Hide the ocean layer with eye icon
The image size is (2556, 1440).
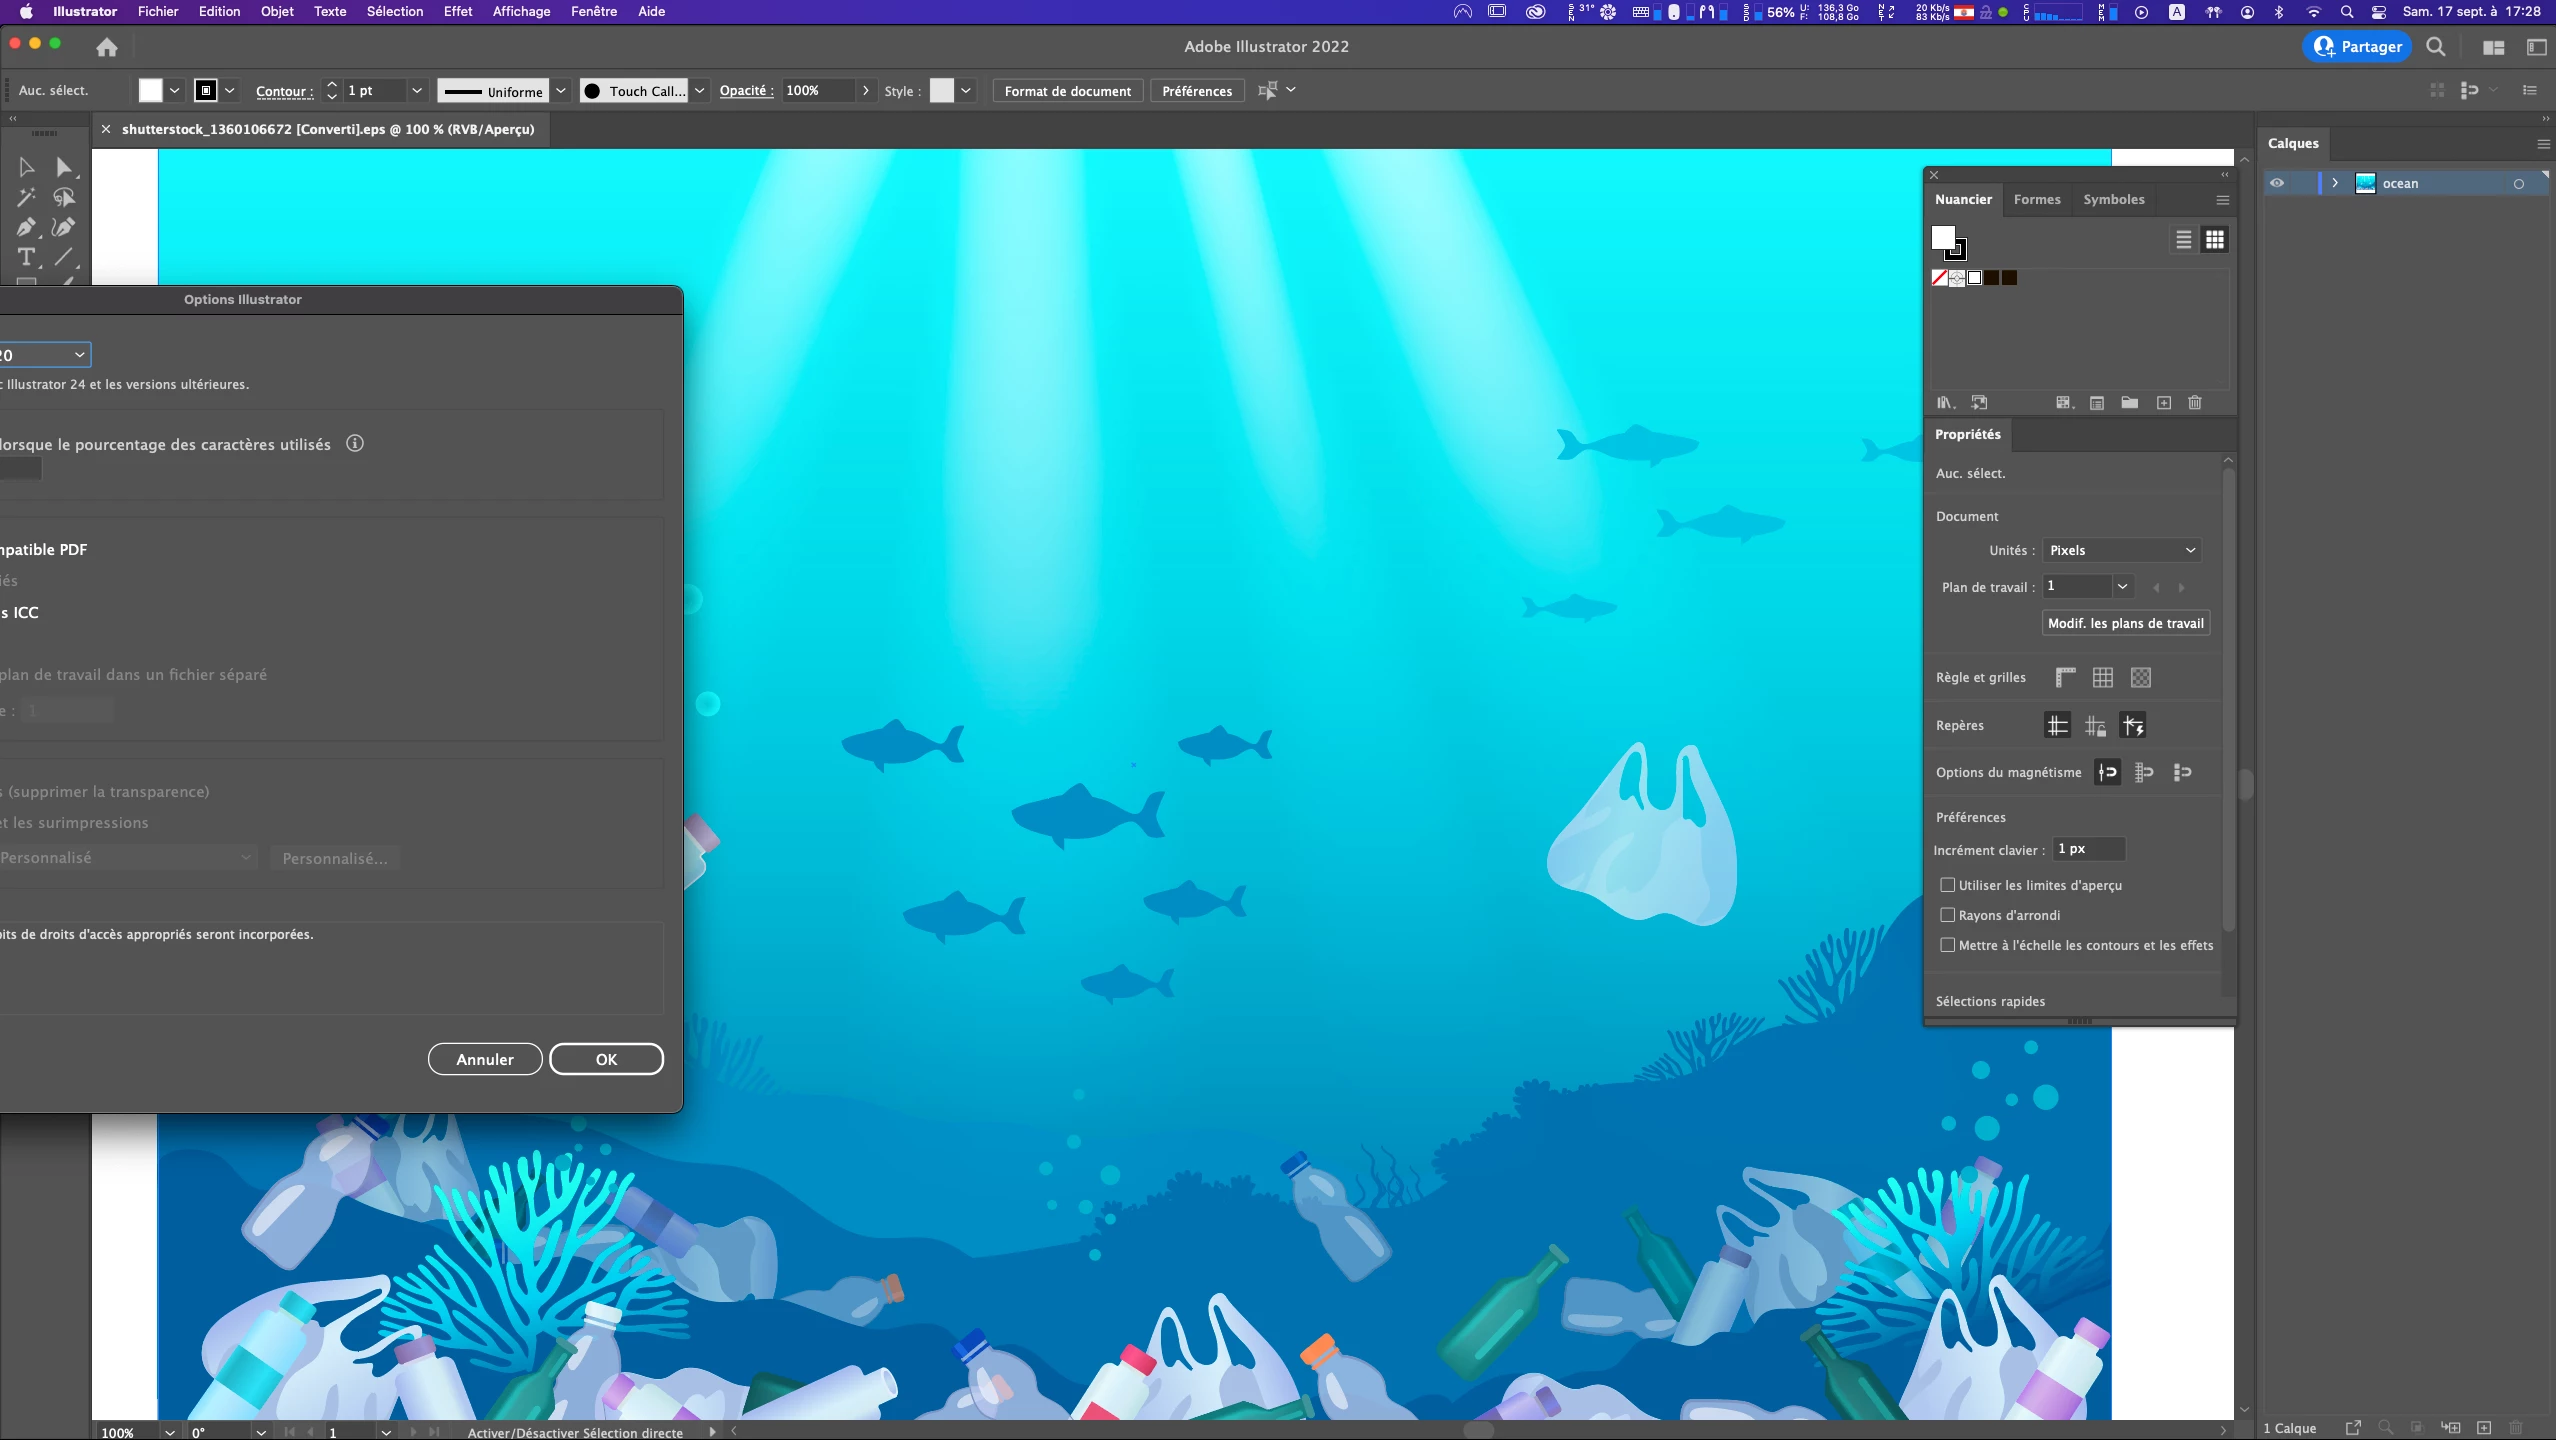click(x=2277, y=183)
